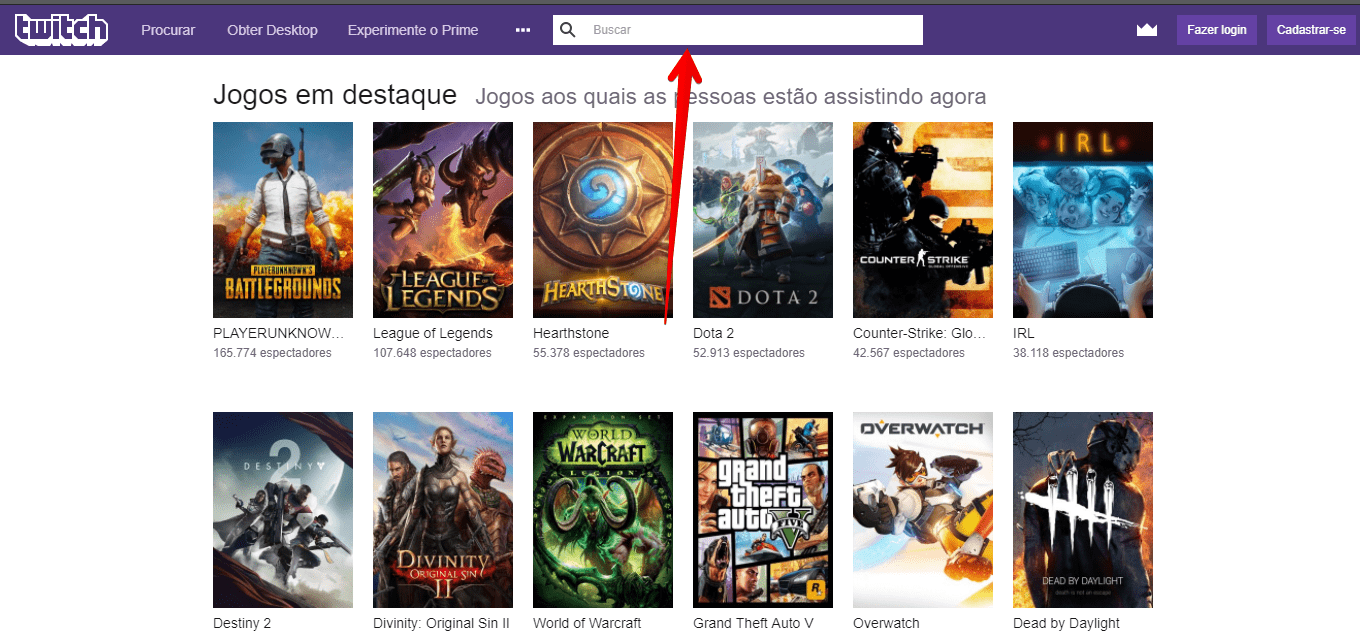Open the PLAYERUNKNOWN'S BATTLEGROUNDS cover
Image resolution: width=1360 pixels, height=633 pixels.
(x=283, y=220)
